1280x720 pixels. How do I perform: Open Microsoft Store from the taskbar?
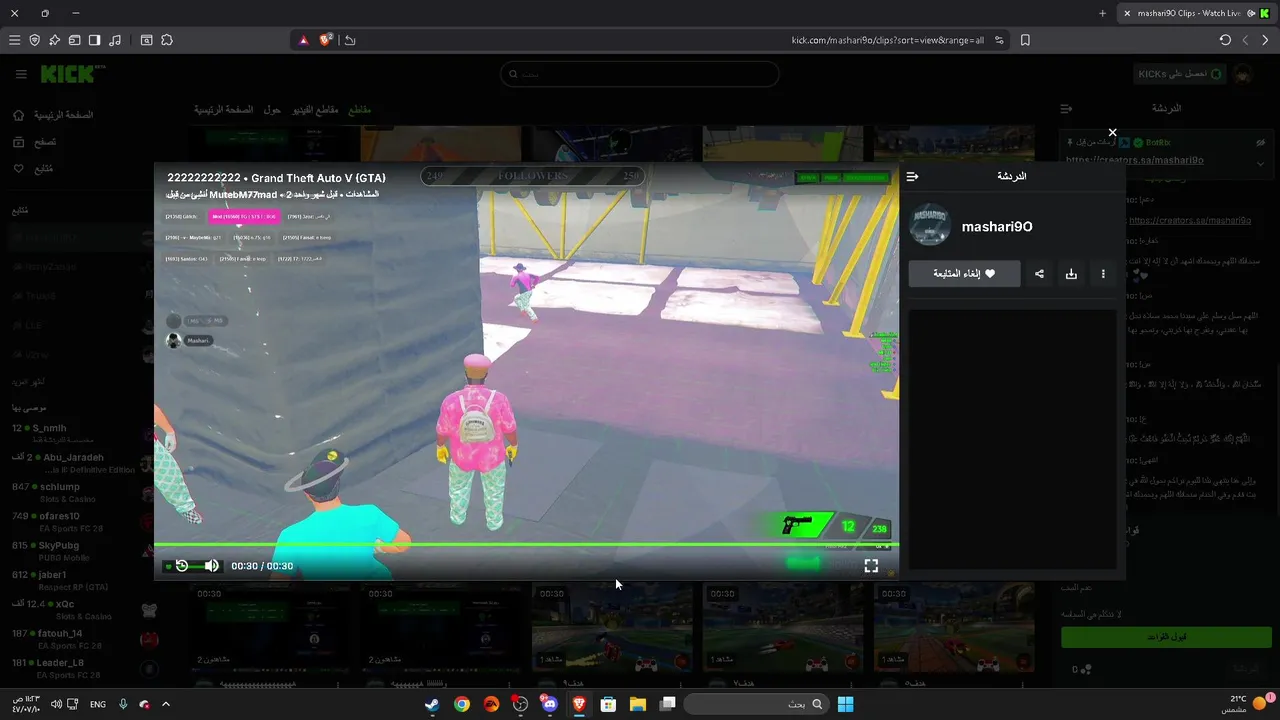[x=608, y=704]
